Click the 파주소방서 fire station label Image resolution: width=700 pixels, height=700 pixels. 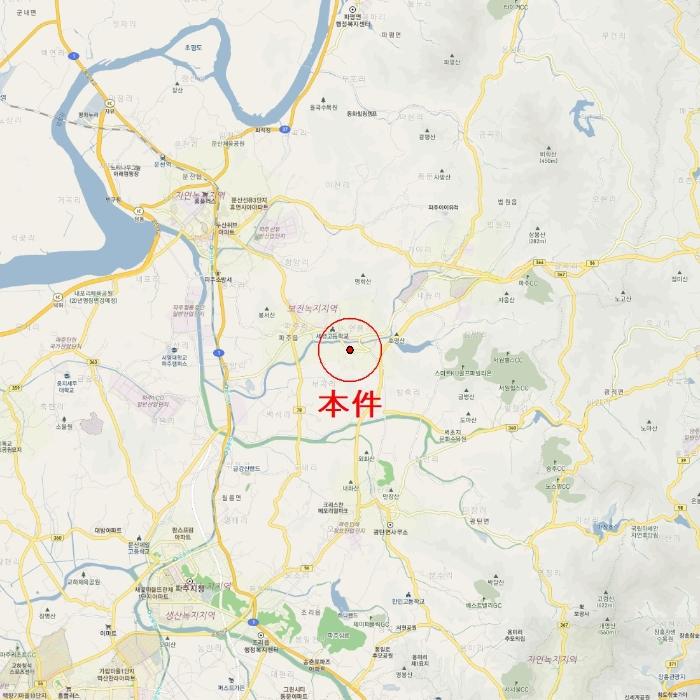pyautogui.click(x=218, y=280)
